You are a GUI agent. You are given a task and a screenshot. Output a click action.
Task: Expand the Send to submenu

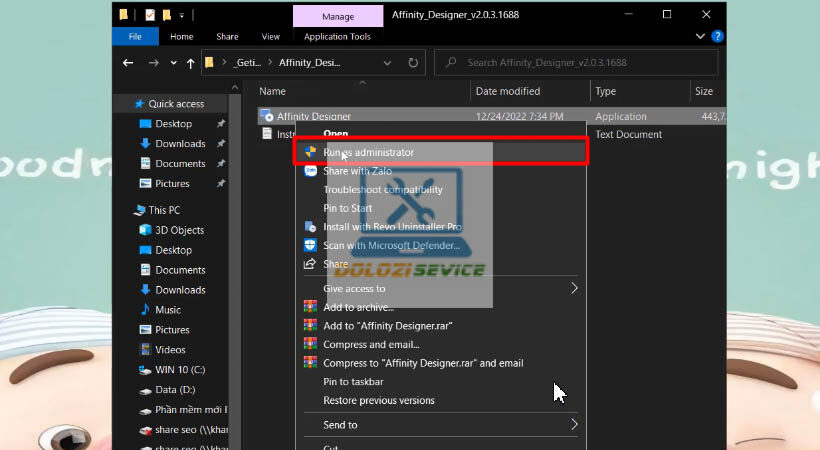(x=574, y=425)
